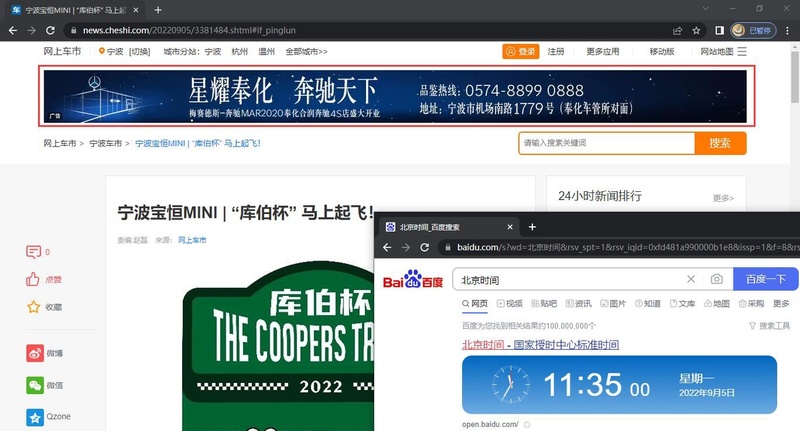The width and height of the screenshot is (800, 431).
Task: Go forward in the Baidu window
Action: pos(406,247)
